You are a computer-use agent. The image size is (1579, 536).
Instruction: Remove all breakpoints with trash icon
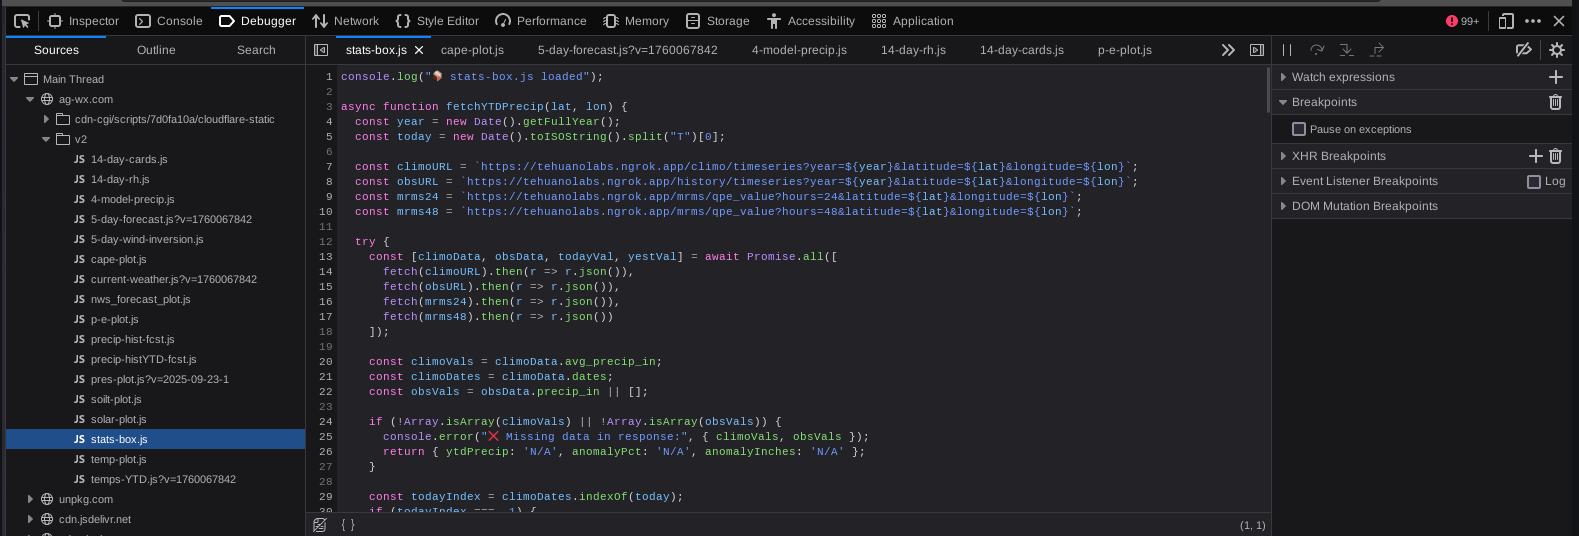[x=1555, y=102]
